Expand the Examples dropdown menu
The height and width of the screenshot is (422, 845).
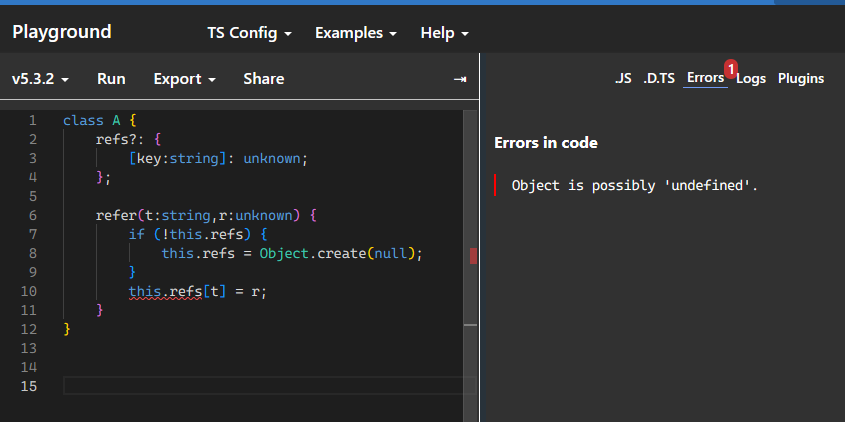point(355,33)
